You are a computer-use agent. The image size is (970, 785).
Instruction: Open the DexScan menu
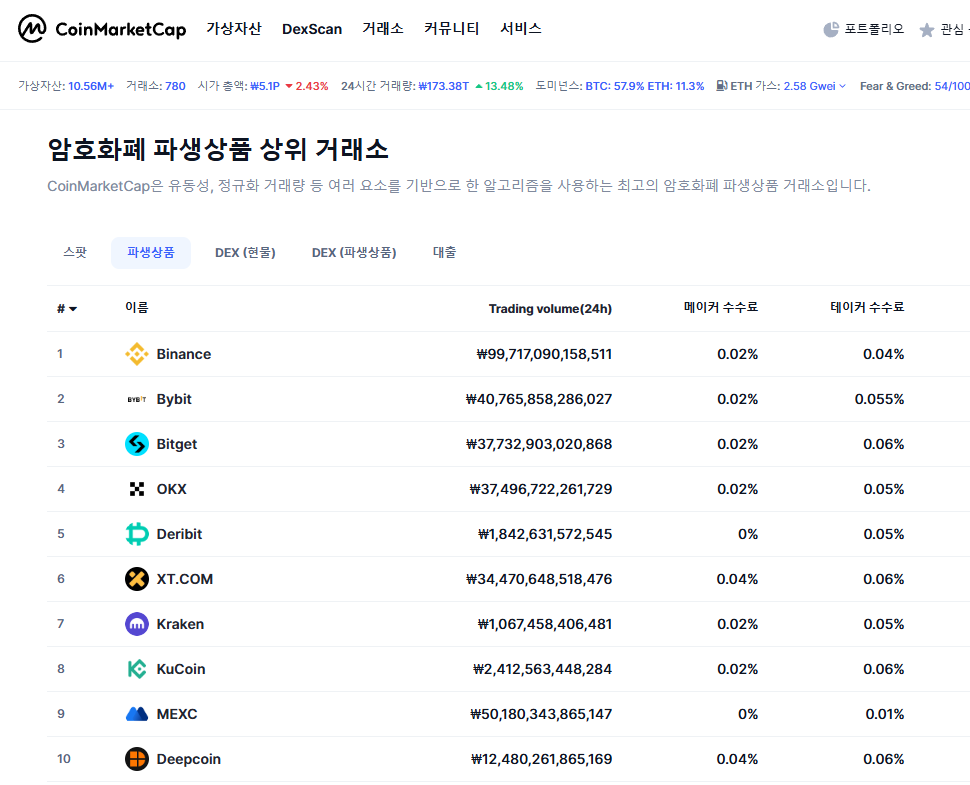click(x=312, y=29)
